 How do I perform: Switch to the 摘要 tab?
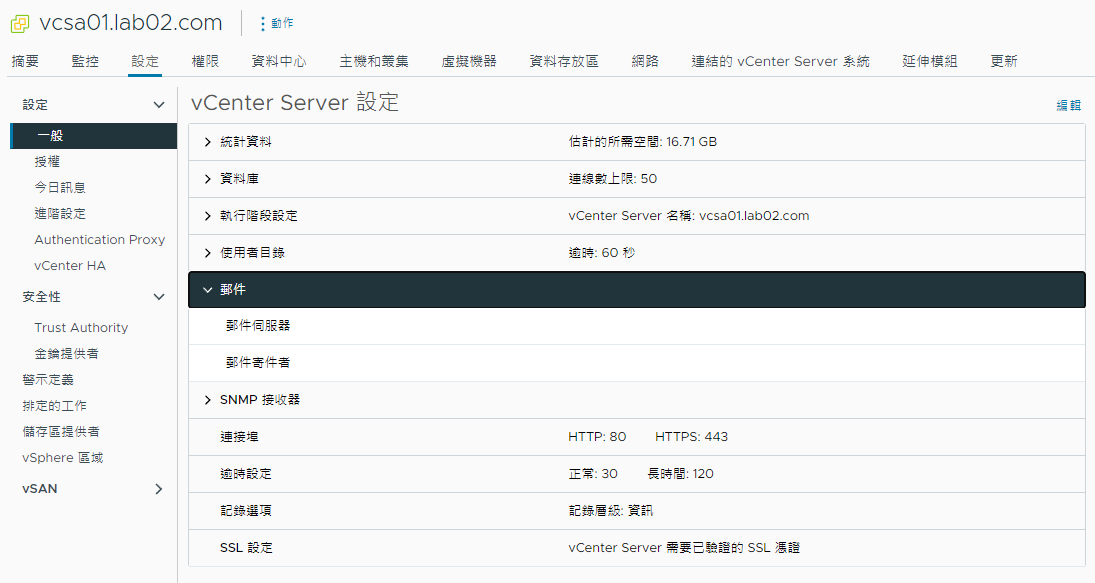pos(25,61)
